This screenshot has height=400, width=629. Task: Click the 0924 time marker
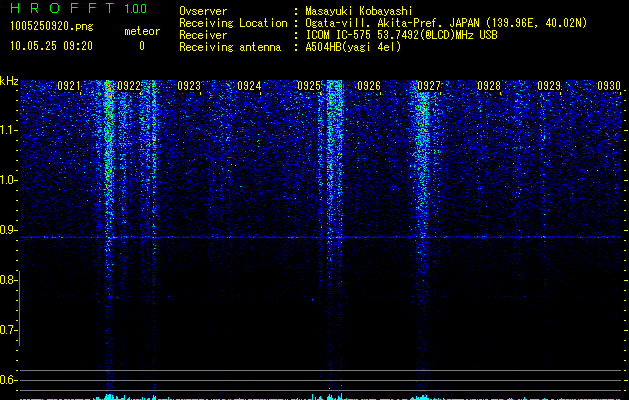249,86
